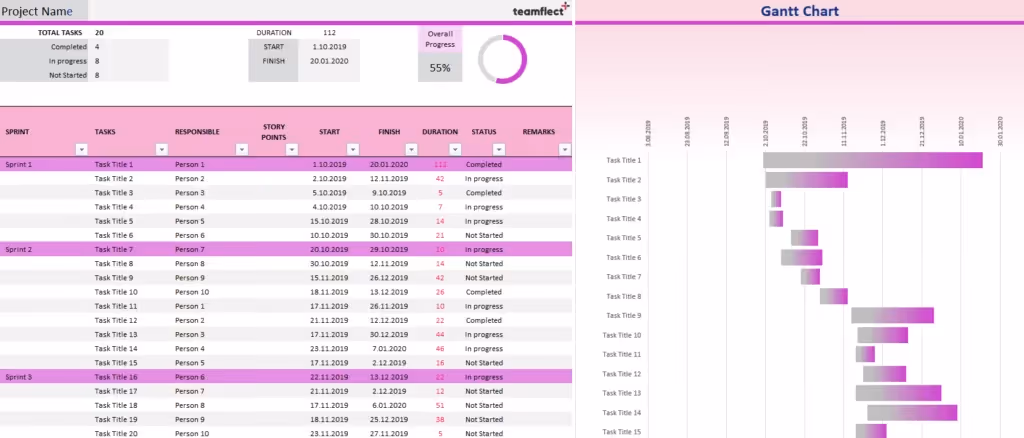The height and width of the screenshot is (438, 1024).
Task: Click the Task Title 11 Gantt chart label
Action: pos(622,354)
